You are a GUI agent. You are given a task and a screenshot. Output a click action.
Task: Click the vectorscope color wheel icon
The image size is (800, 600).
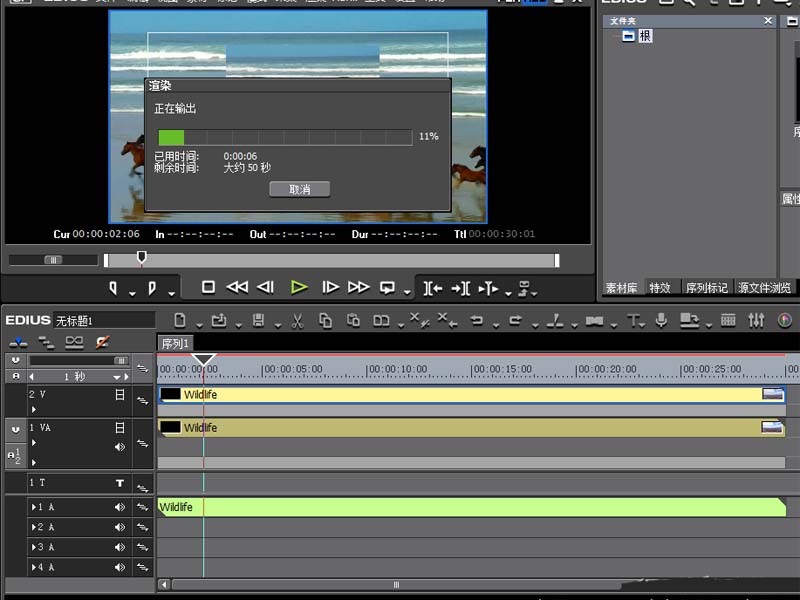pos(785,321)
